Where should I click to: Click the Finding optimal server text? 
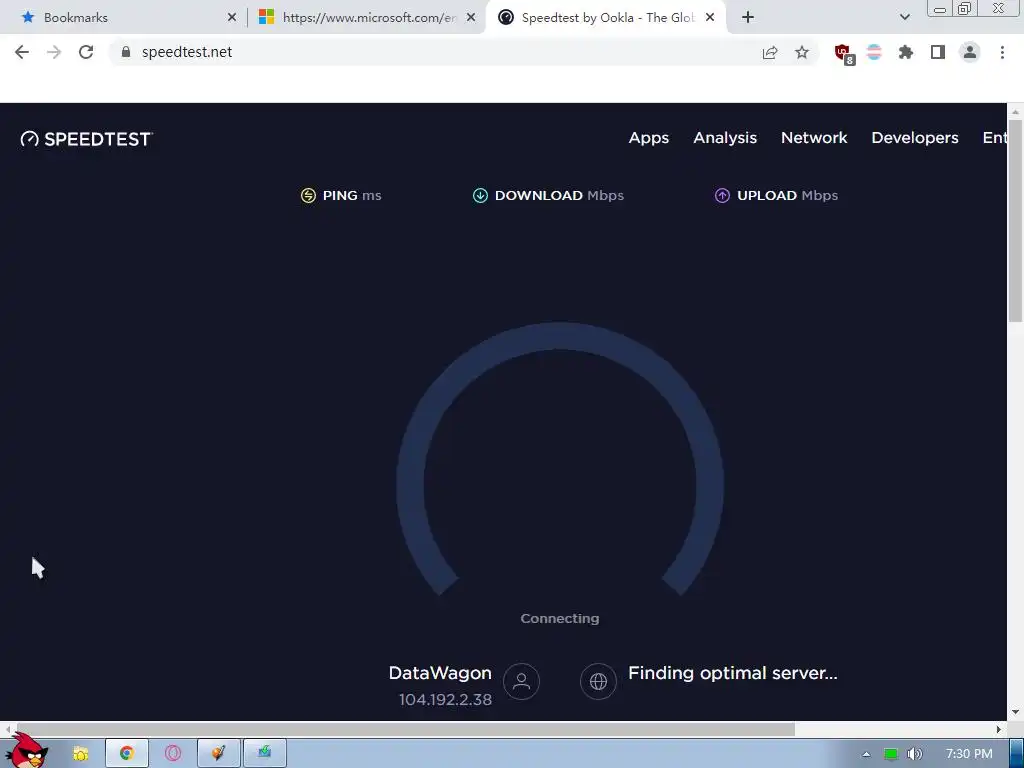point(733,673)
